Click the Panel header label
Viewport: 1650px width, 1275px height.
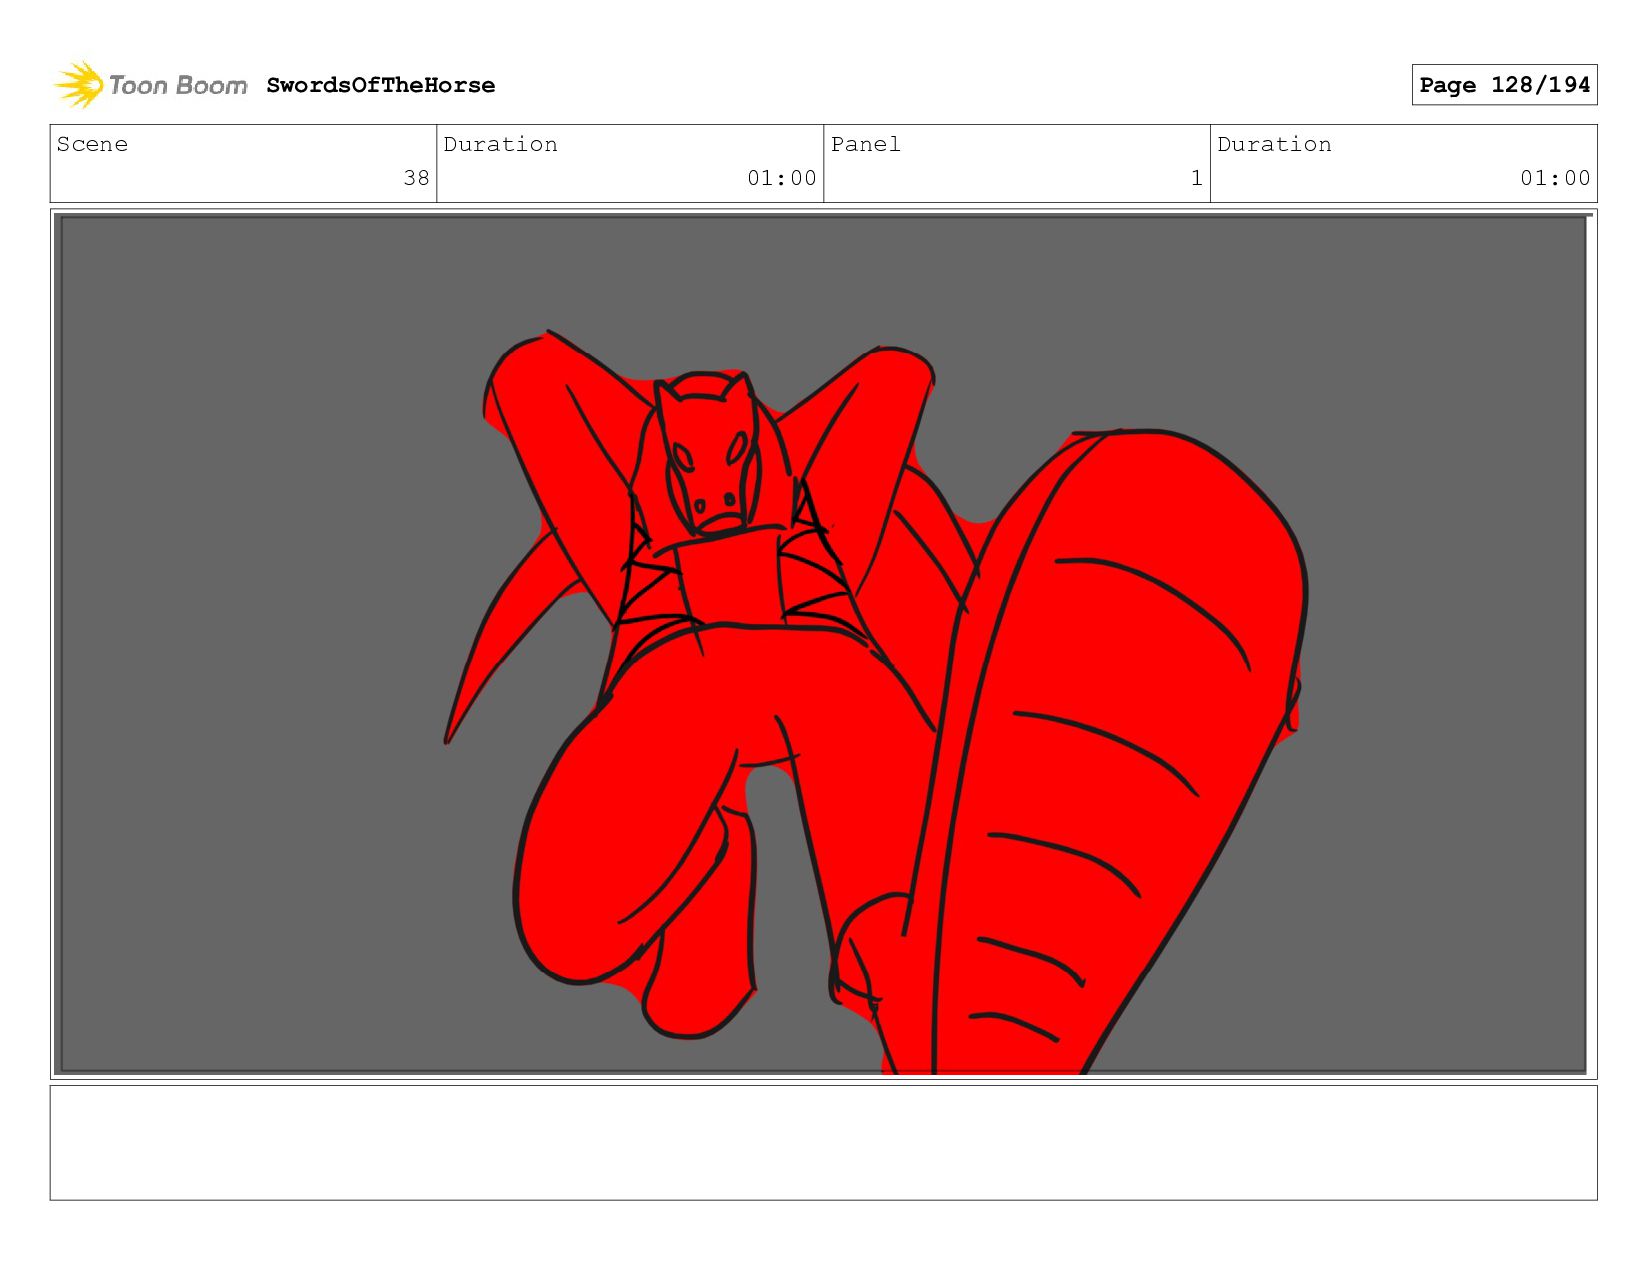[x=865, y=145]
